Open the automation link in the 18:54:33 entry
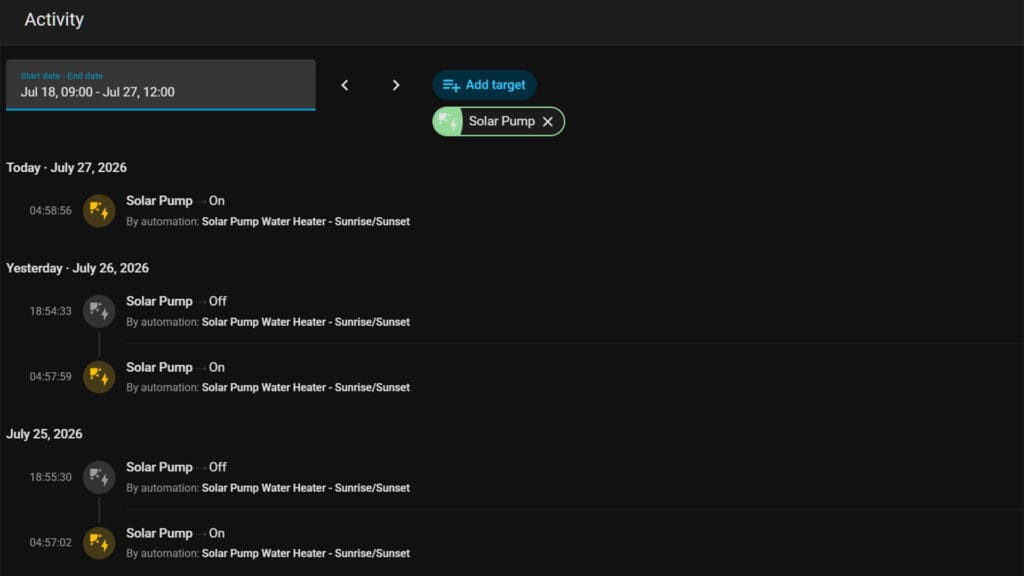This screenshot has width=1024, height=576. pyautogui.click(x=306, y=322)
